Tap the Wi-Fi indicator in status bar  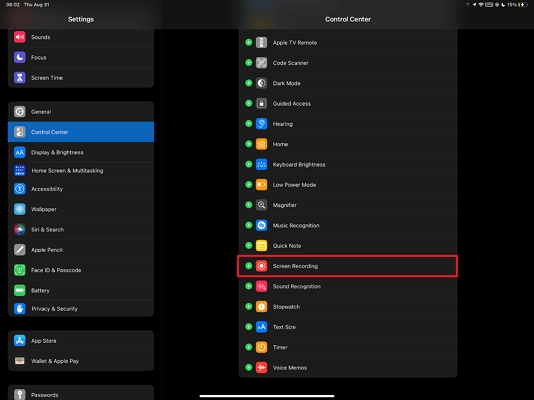(x=481, y=5)
